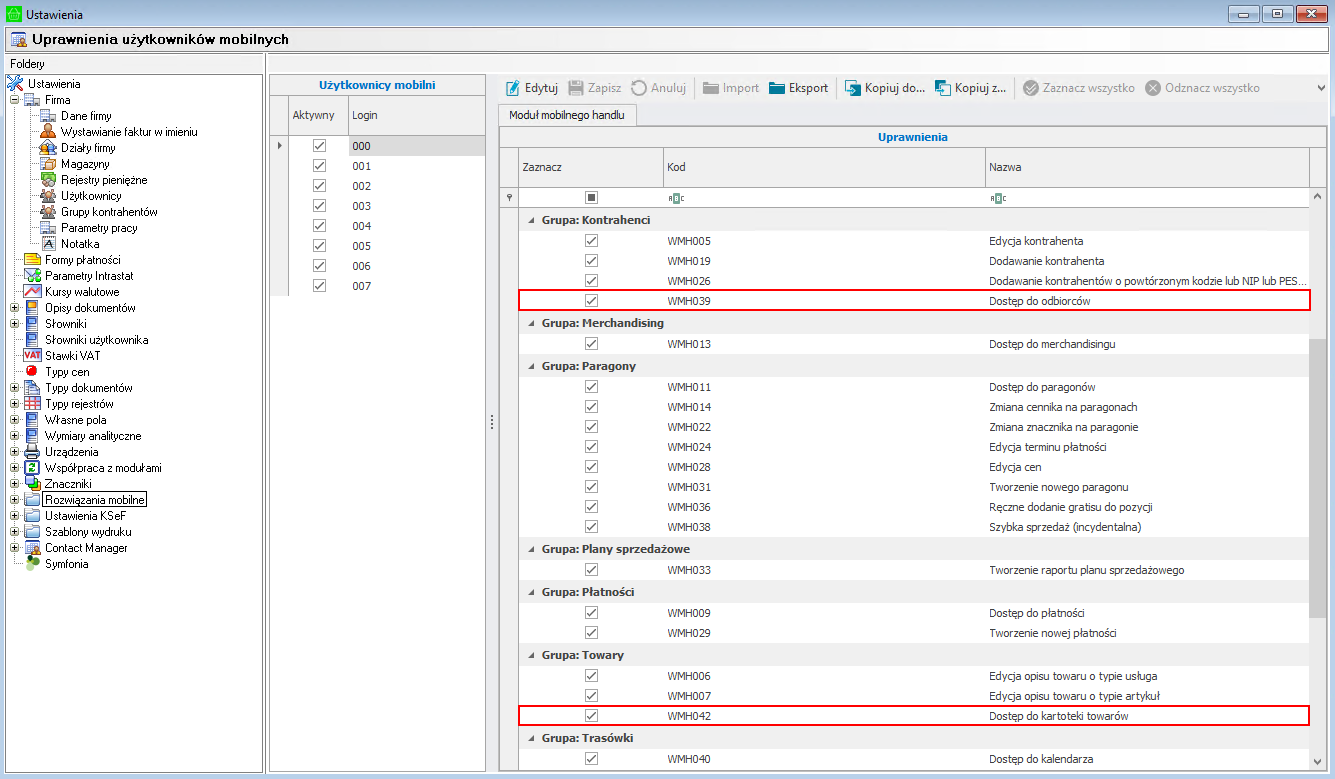1335x779 pixels.
Task: Open Wystawianie faktur w imieniu node
Action: 129,132
